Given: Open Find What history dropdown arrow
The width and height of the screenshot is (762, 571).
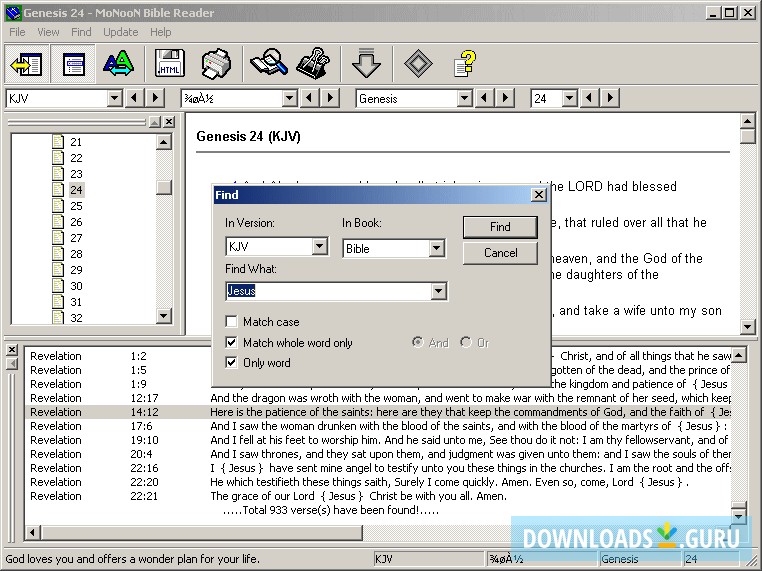Looking at the screenshot, I should point(438,291).
